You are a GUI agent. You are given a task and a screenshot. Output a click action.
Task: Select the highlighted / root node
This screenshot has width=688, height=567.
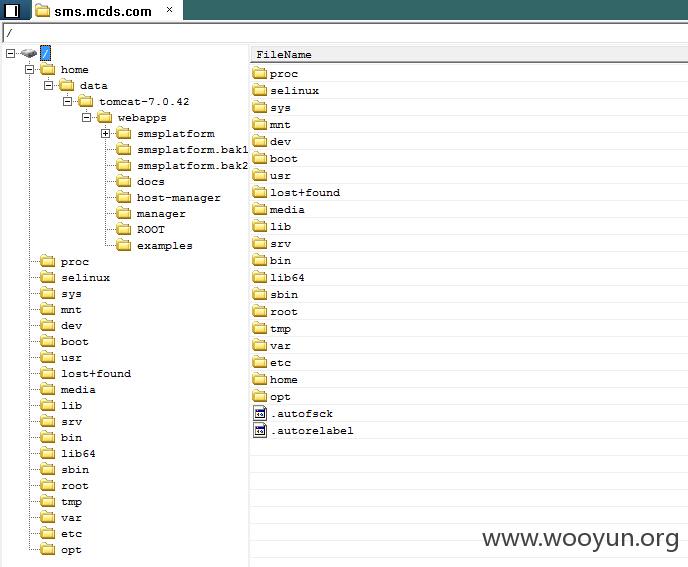[x=45, y=54]
